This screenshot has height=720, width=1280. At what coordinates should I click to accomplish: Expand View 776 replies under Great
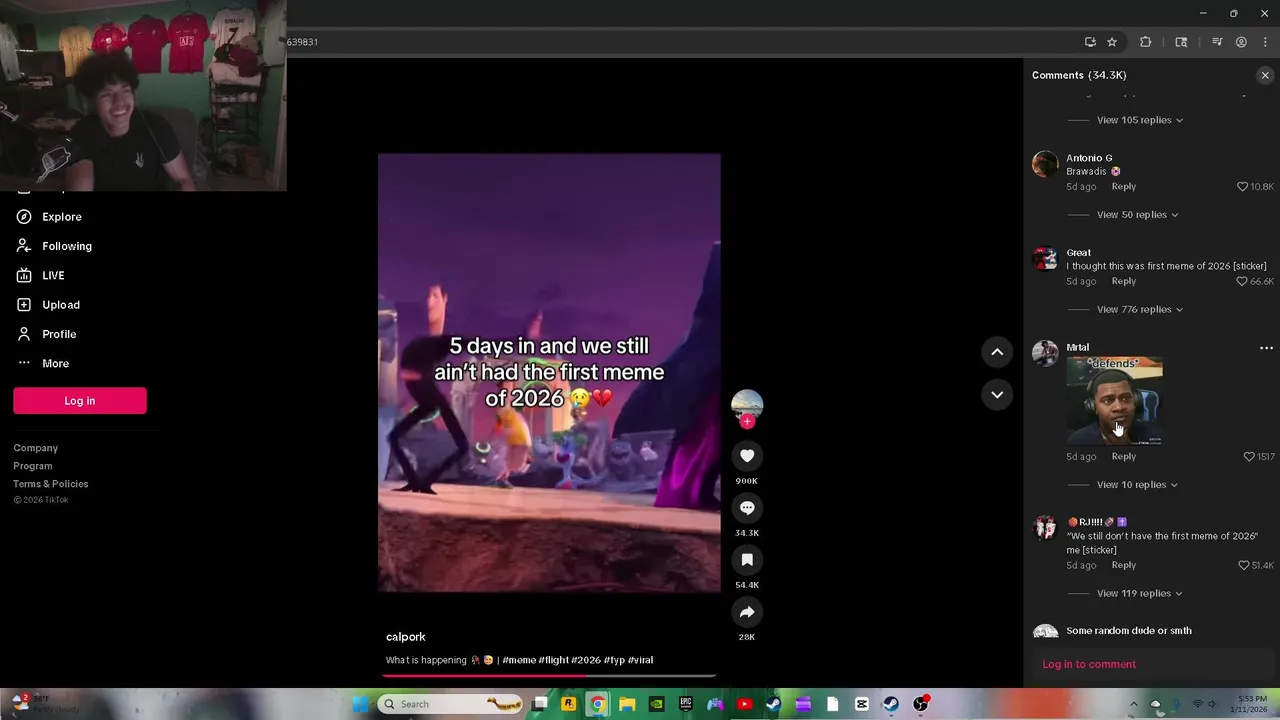(1139, 310)
